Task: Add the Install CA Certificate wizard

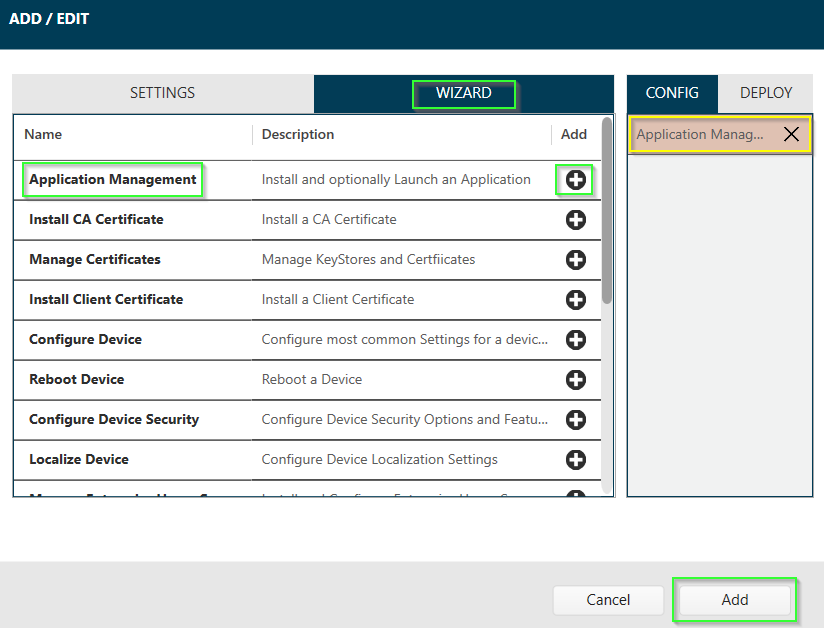Action: click(x=576, y=220)
